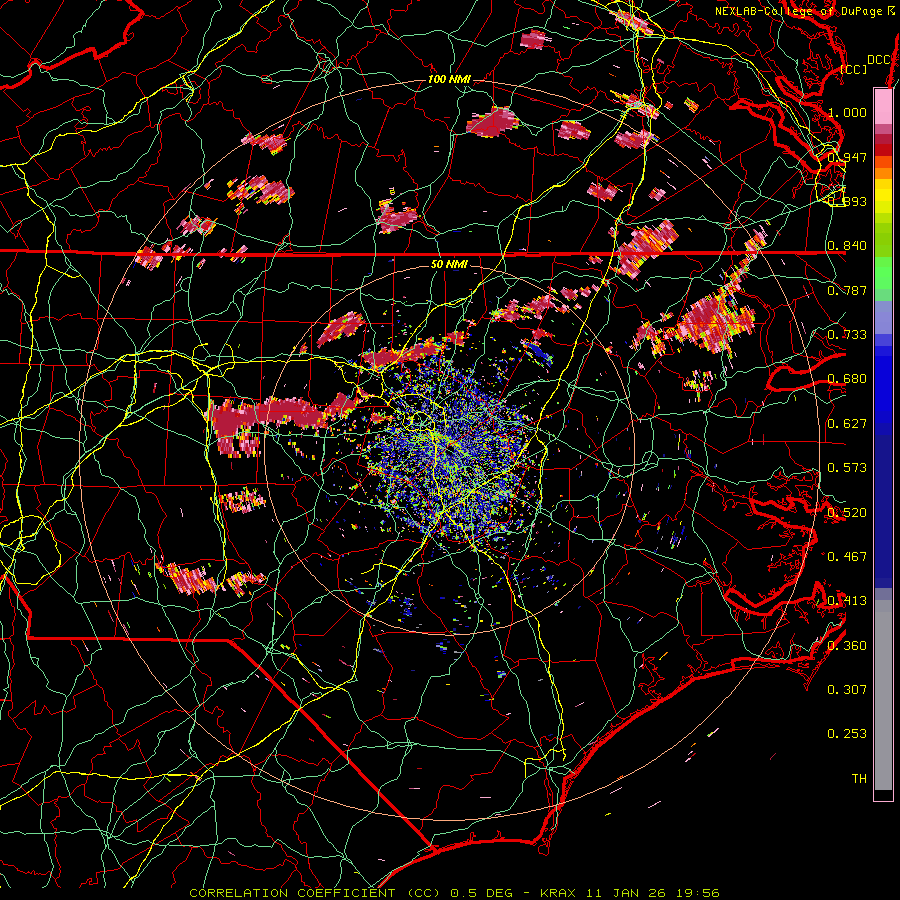Click the 0.413 scale value
The image size is (900, 900).
click(x=847, y=601)
